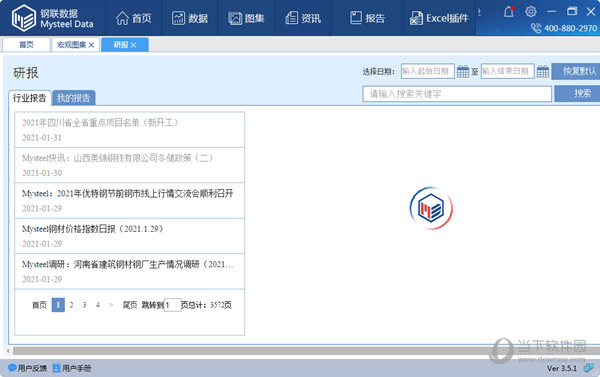
Task: Close the 研报 tab
Action: 133,45
